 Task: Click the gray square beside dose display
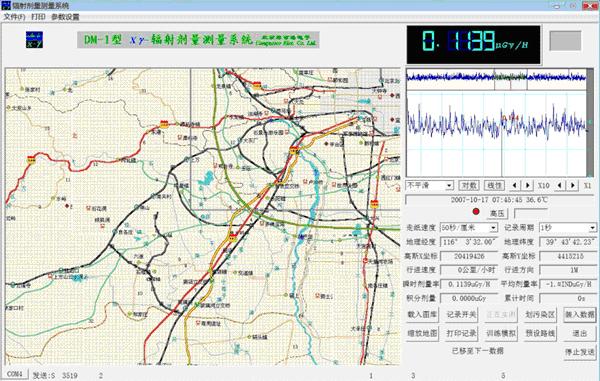[x=565, y=41]
